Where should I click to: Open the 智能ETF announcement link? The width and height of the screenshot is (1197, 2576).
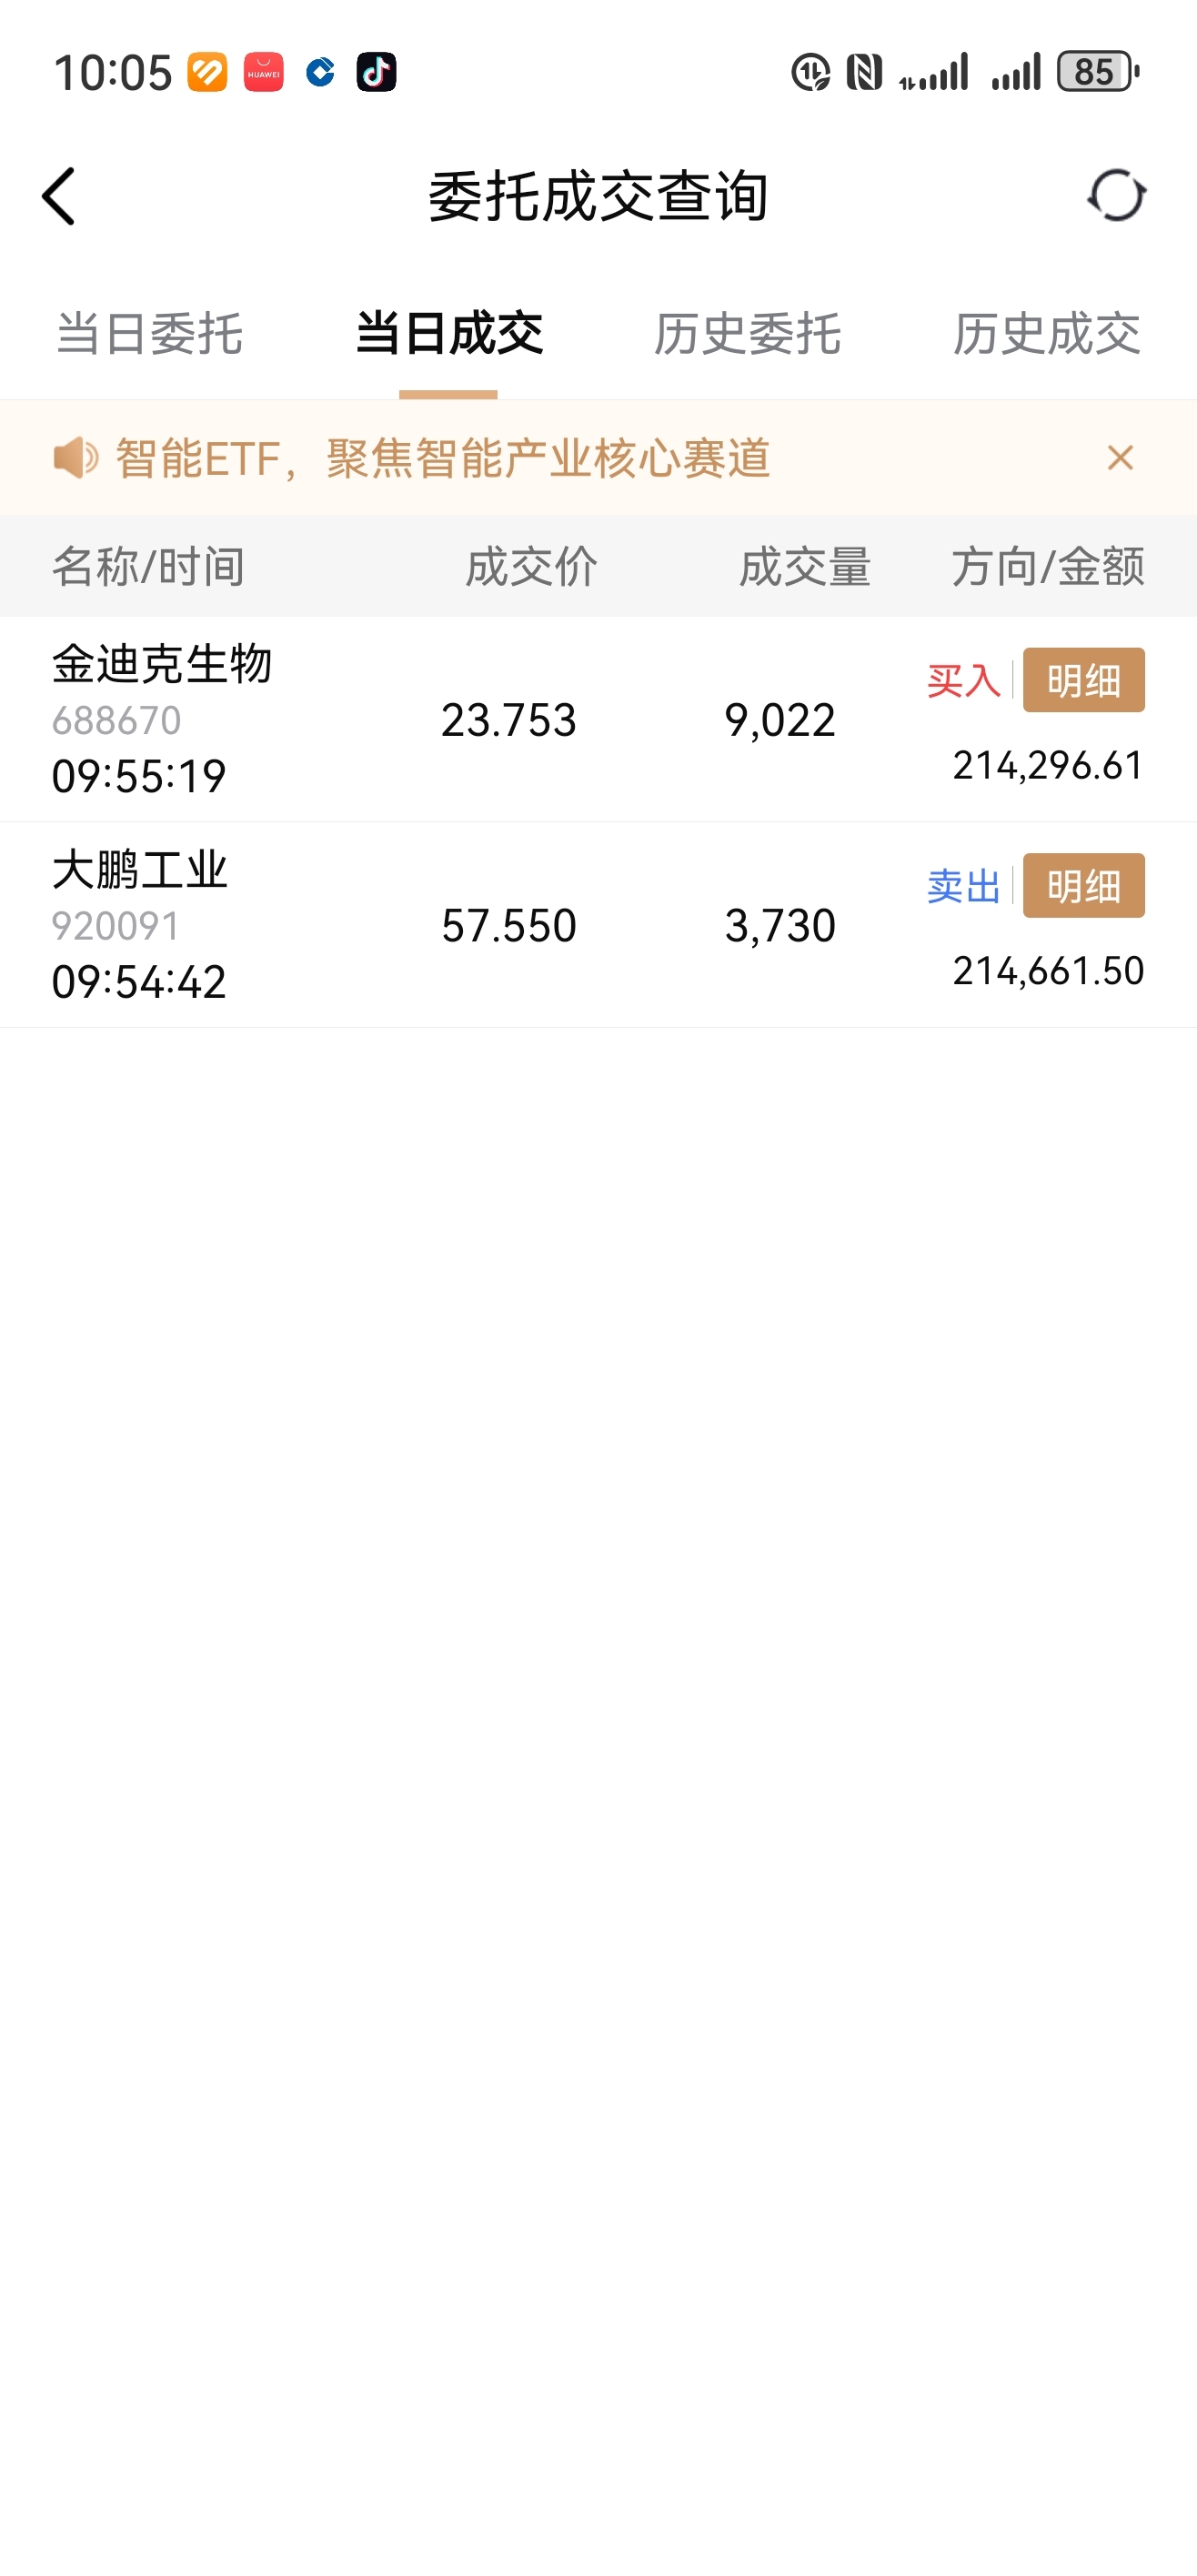[442, 459]
